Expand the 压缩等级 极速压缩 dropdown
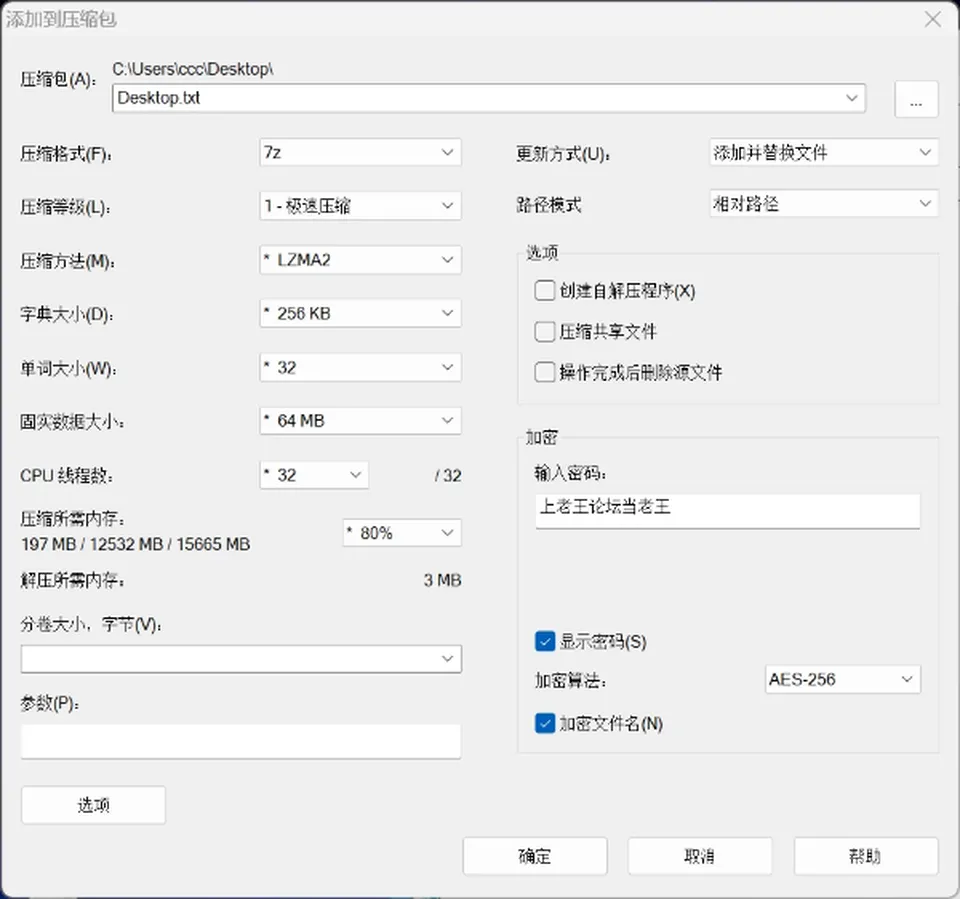The width and height of the screenshot is (960, 899). tap(360, 206)
